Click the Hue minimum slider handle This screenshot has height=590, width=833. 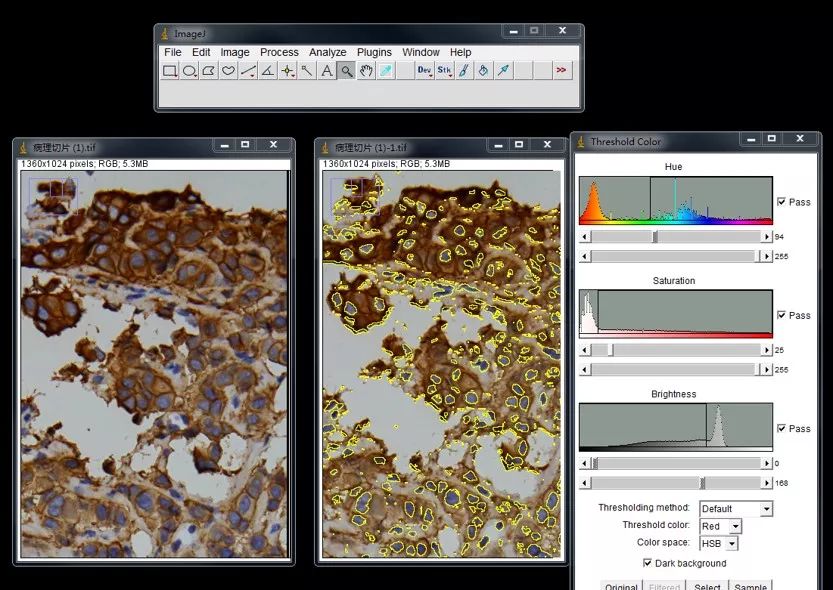(x=655, y=237)
